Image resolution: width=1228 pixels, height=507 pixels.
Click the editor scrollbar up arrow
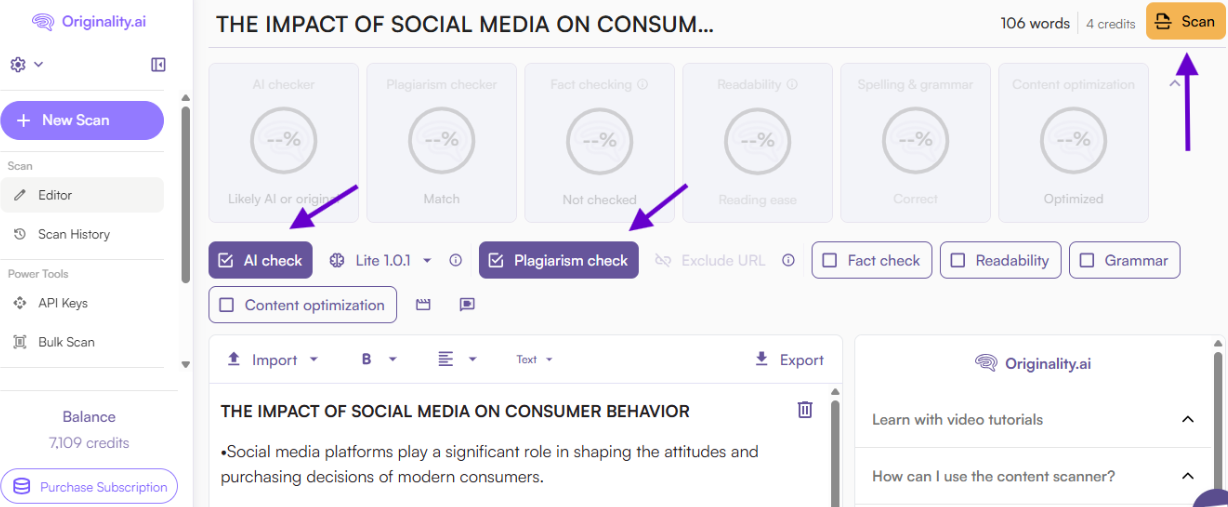click(x=835, y=391)
